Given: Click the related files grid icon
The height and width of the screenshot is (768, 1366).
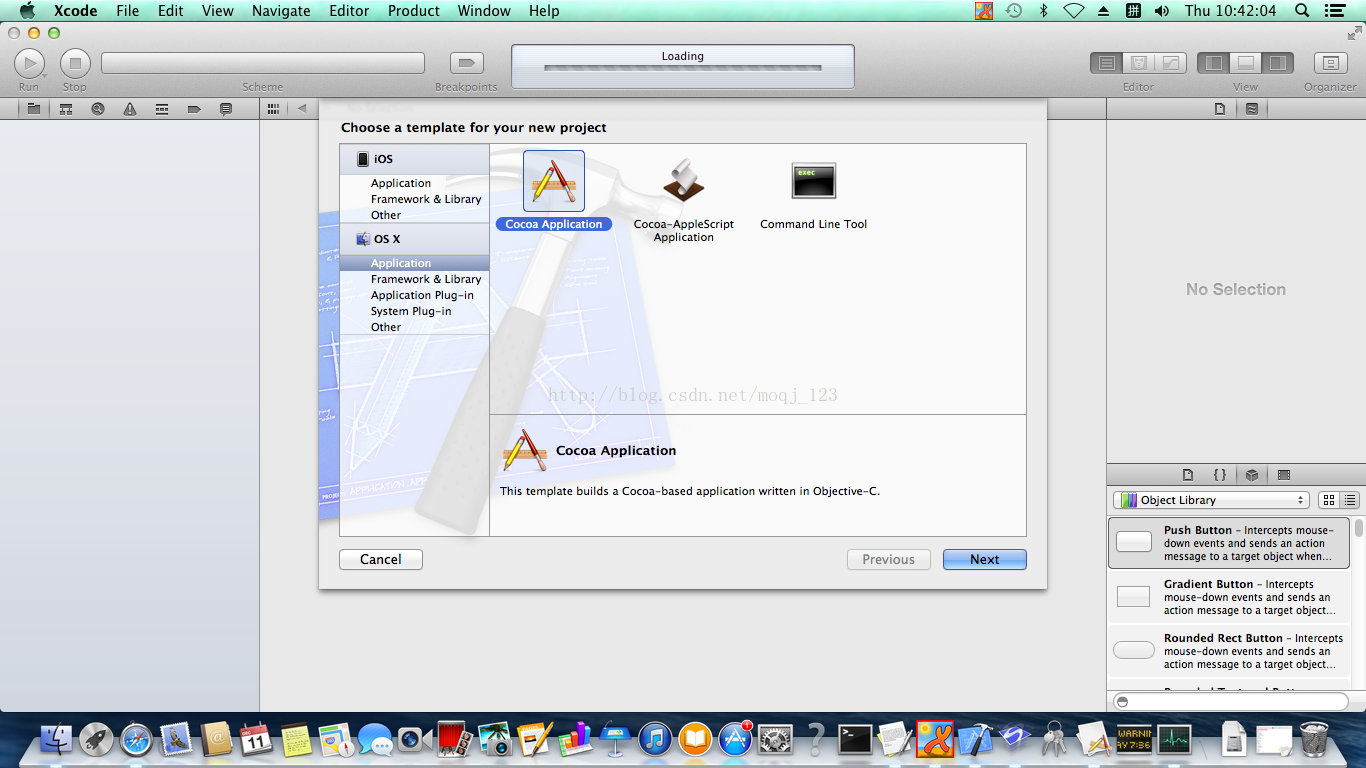Looking at the screenshot, I should 273,109.
